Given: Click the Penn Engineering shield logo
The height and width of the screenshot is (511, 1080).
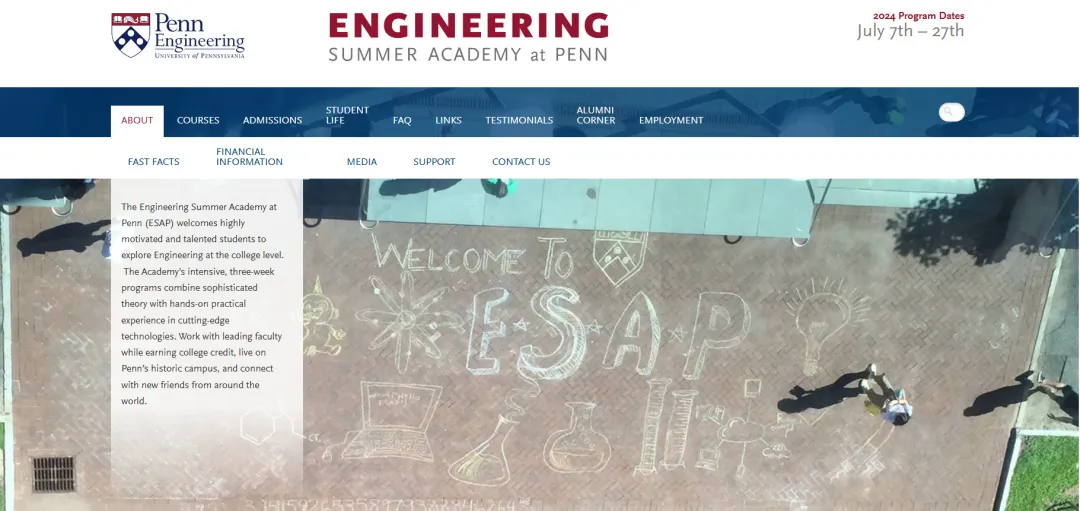Looking at the screenshot, I should tap(130, 34).
